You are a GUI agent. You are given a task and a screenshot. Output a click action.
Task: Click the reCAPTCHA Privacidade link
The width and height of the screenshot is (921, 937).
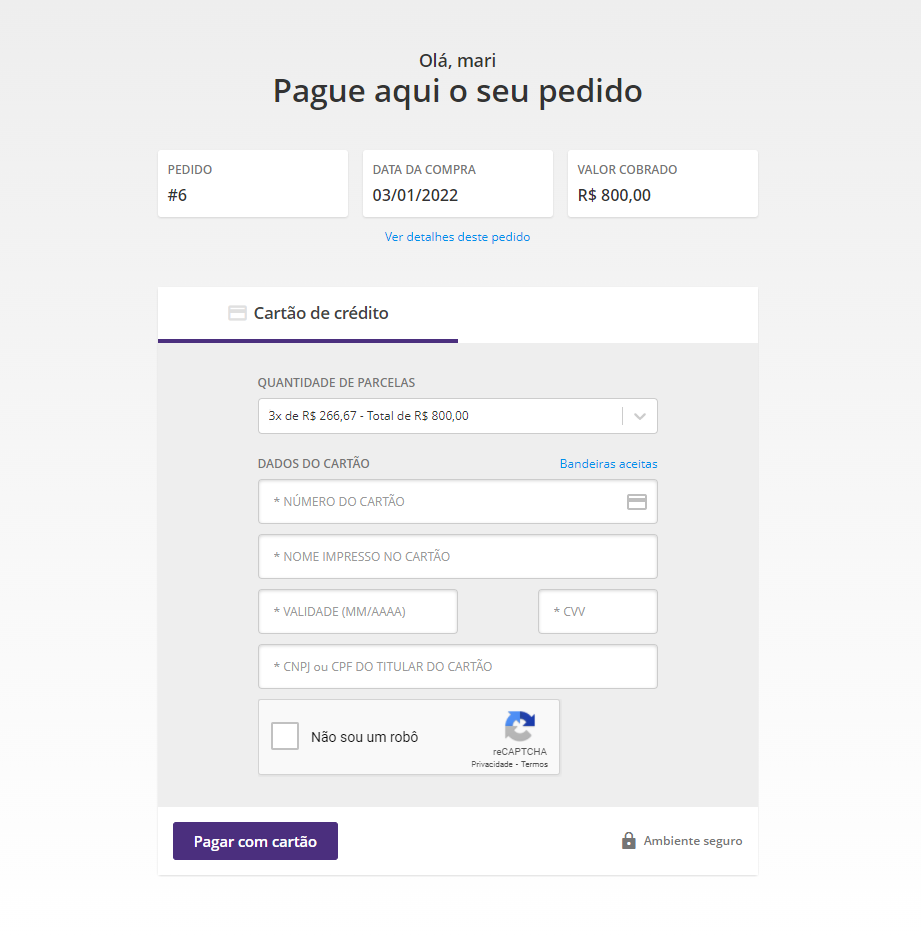coord(492,764)
